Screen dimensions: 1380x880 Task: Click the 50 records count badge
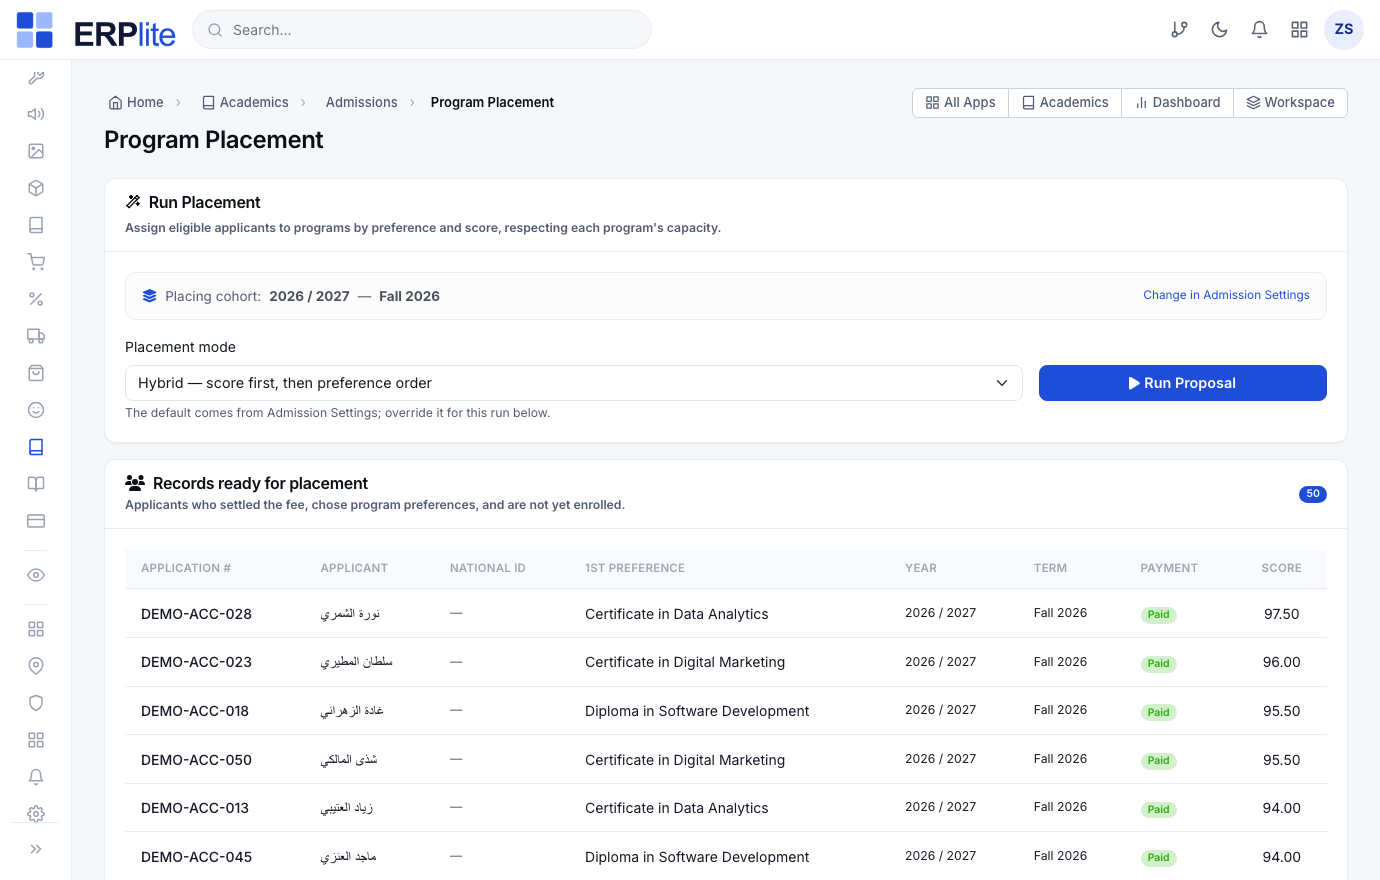[x=1313, y=494]
